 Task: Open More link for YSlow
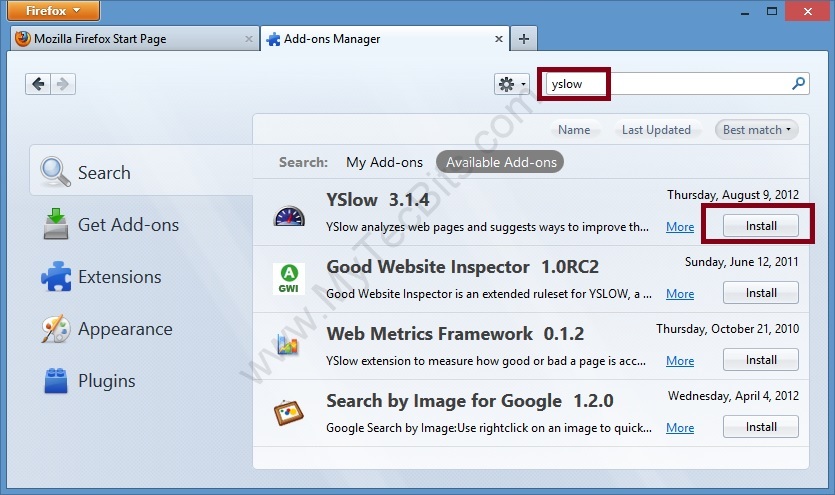[x=680, y=227]
